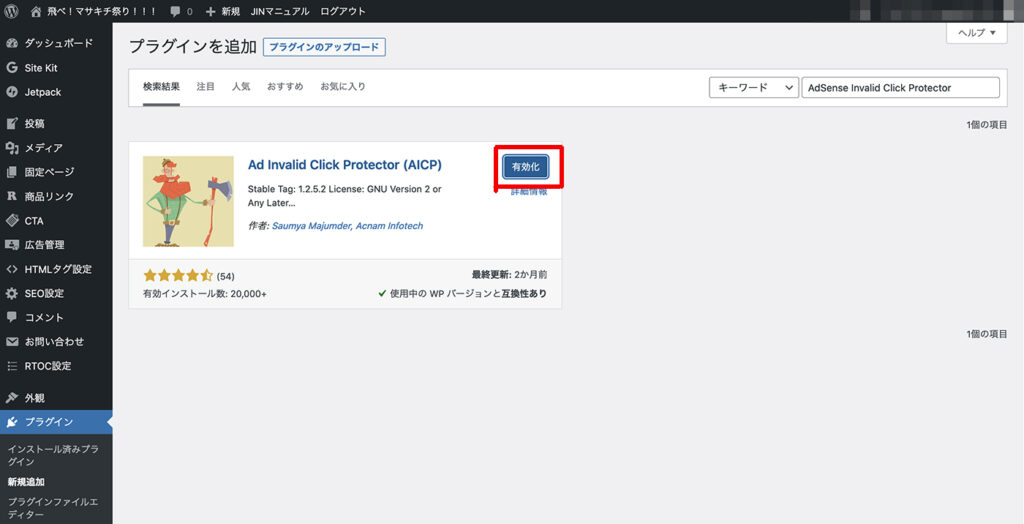Click the Site Kit G icon
This screenshot has height=524, width=1024.
click(x=11, y=67)
